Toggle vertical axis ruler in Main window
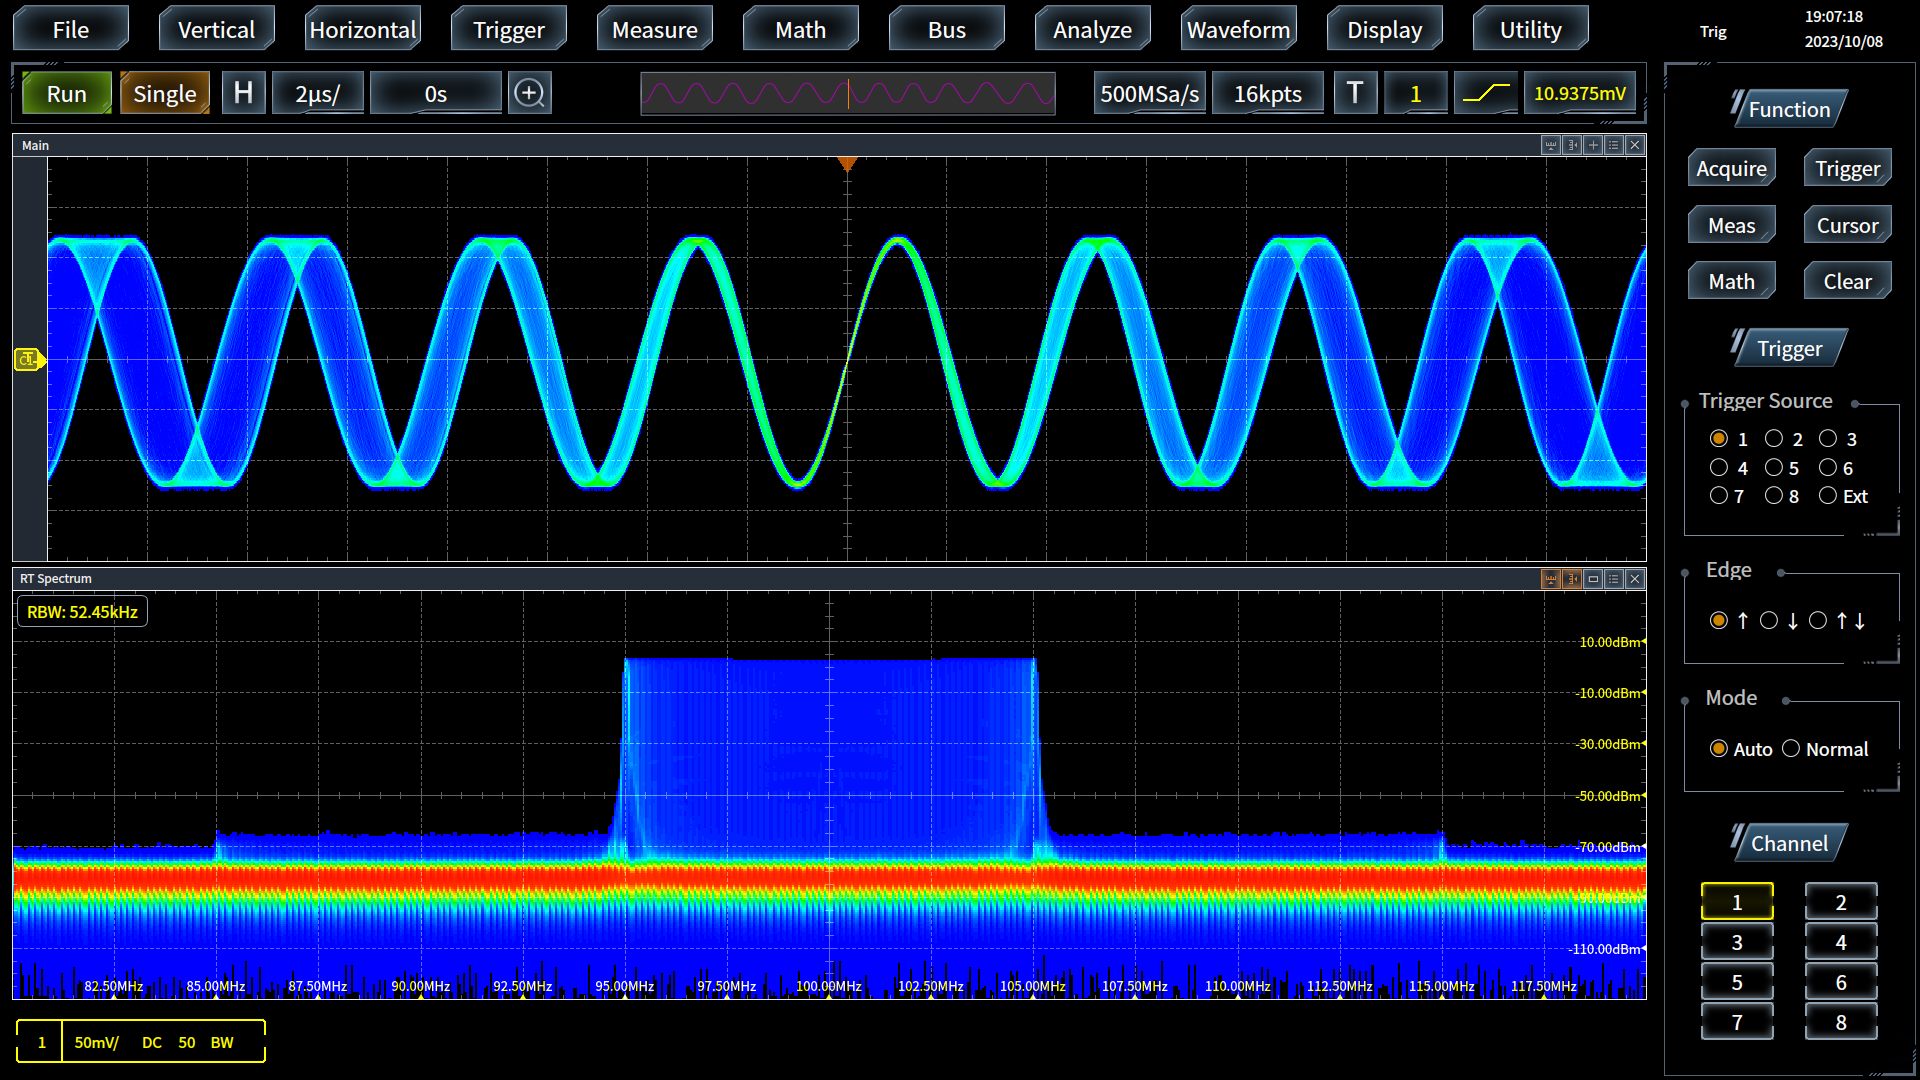Viewport: 1920px width, 1080px height. 1572,145
